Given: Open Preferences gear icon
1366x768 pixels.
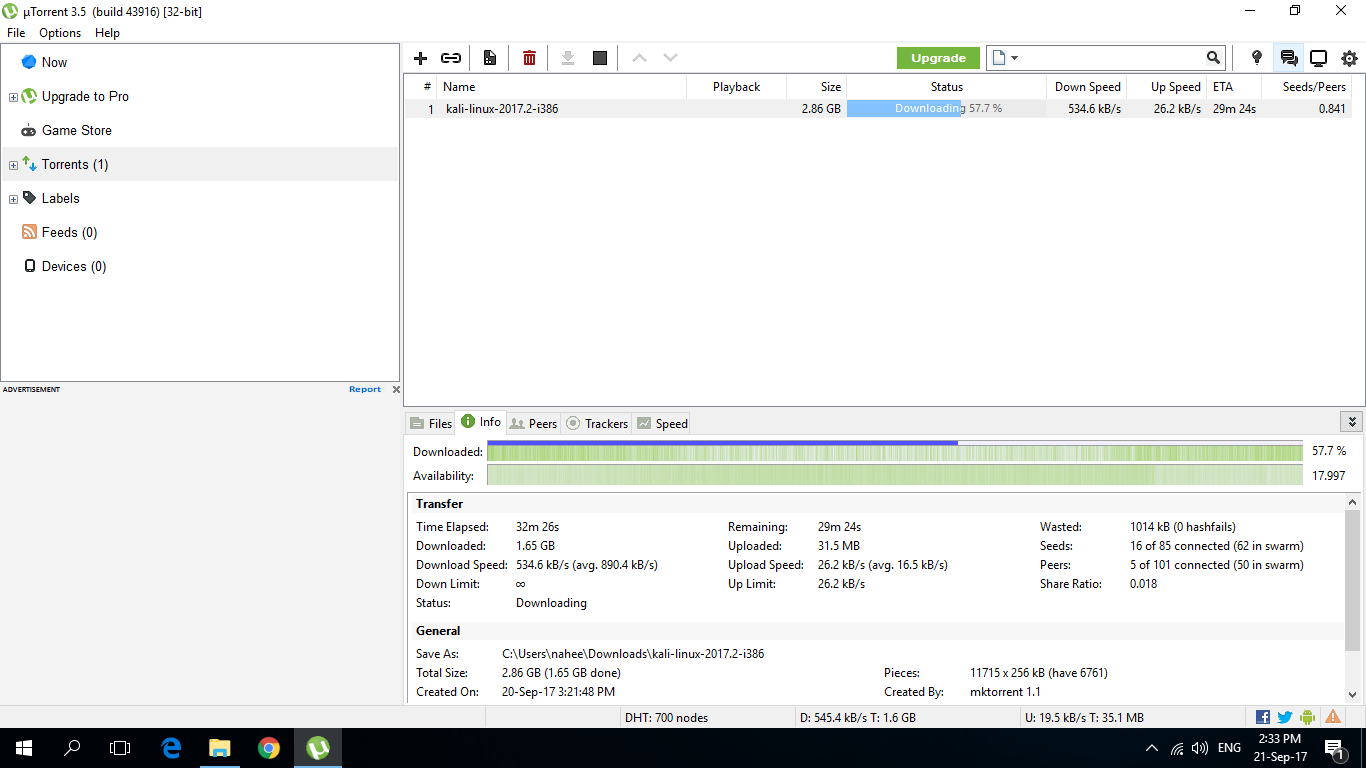Looking at the screenshot, I should click(x=1350, y=58).
